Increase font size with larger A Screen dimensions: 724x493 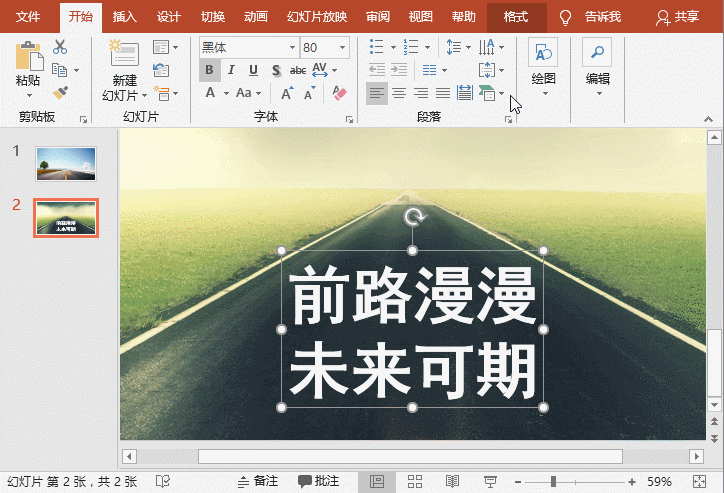click(x=287, y=93)
